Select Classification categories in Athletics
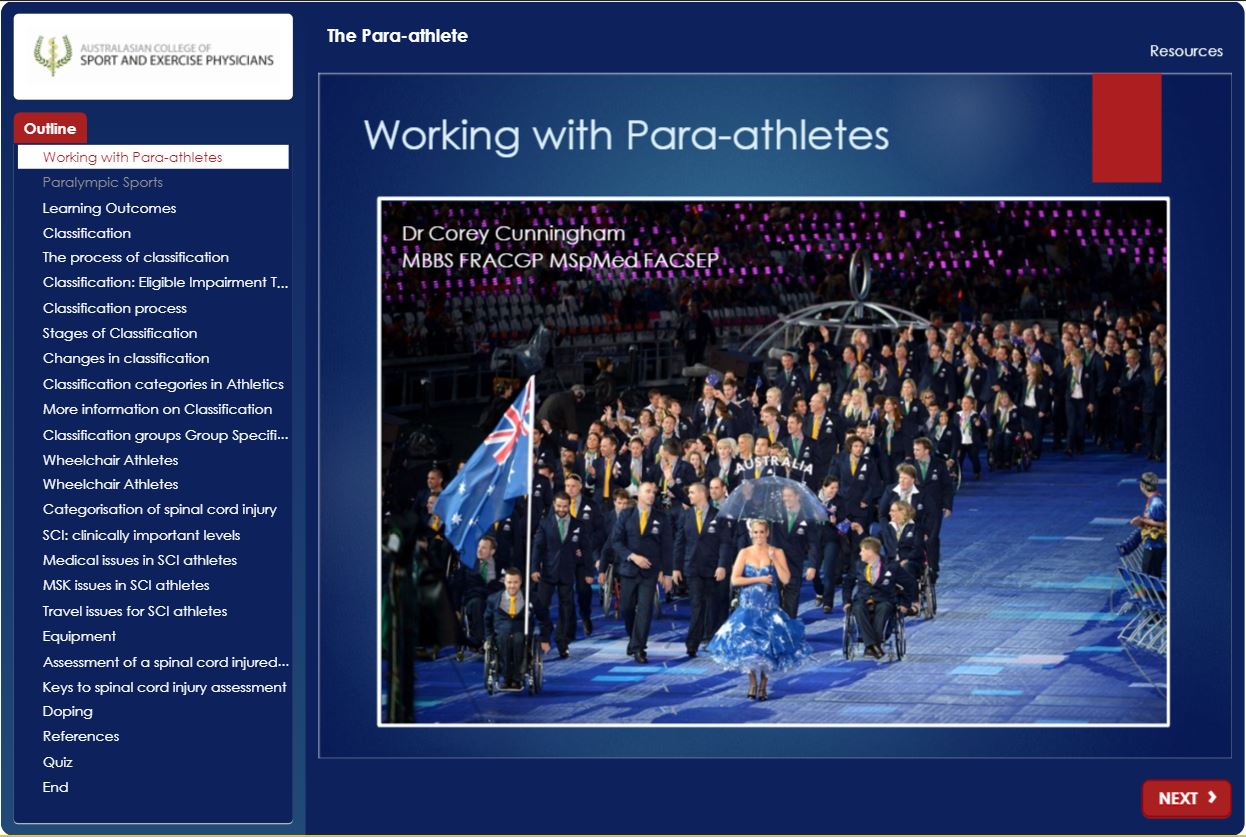The height and width of the screenshot is (837, 1246). tap(163, 384)
